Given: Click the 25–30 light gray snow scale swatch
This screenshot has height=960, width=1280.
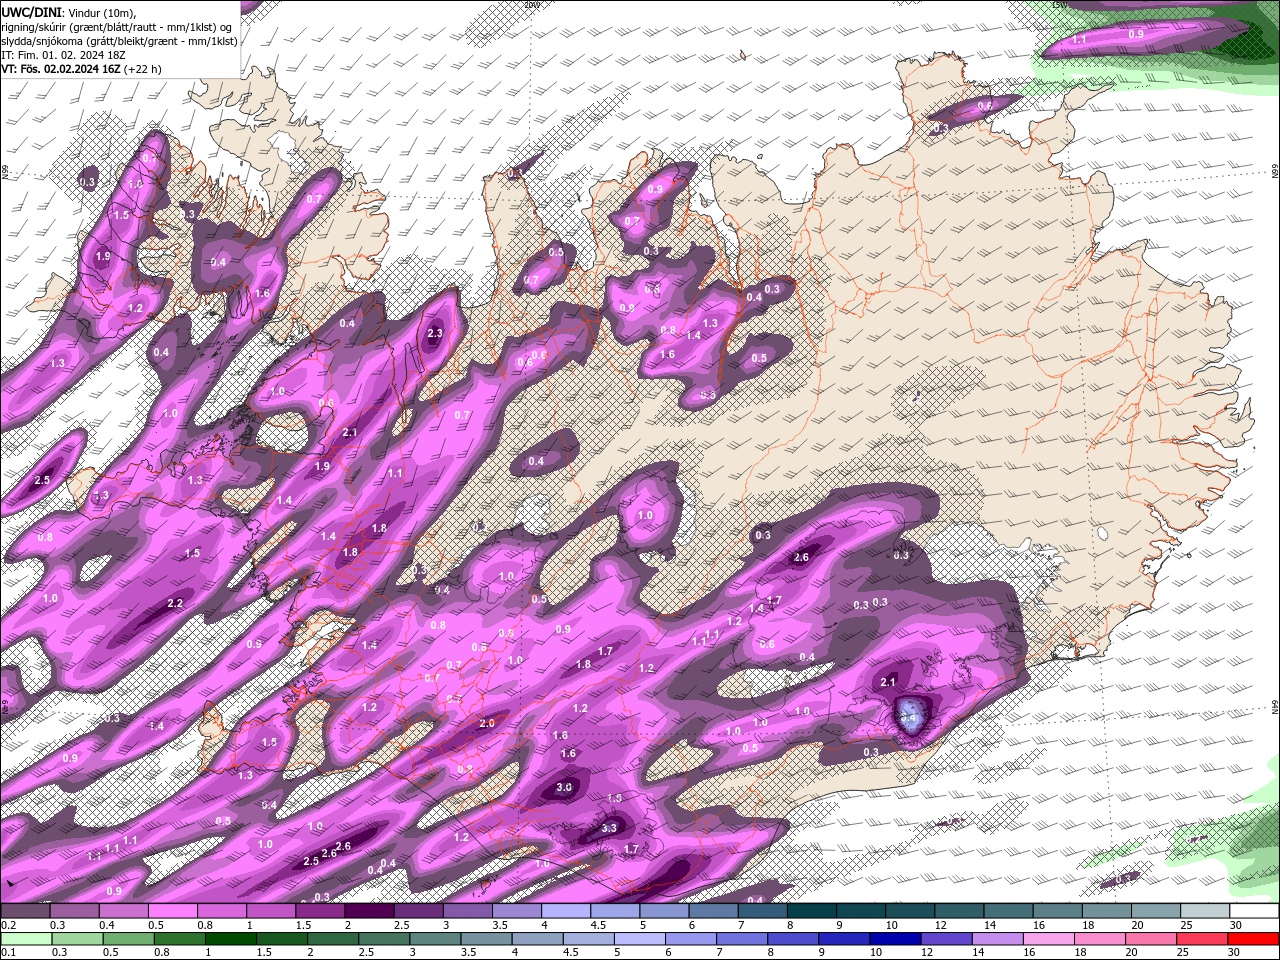Looking at the screenshot, I should coord(1205,912).
